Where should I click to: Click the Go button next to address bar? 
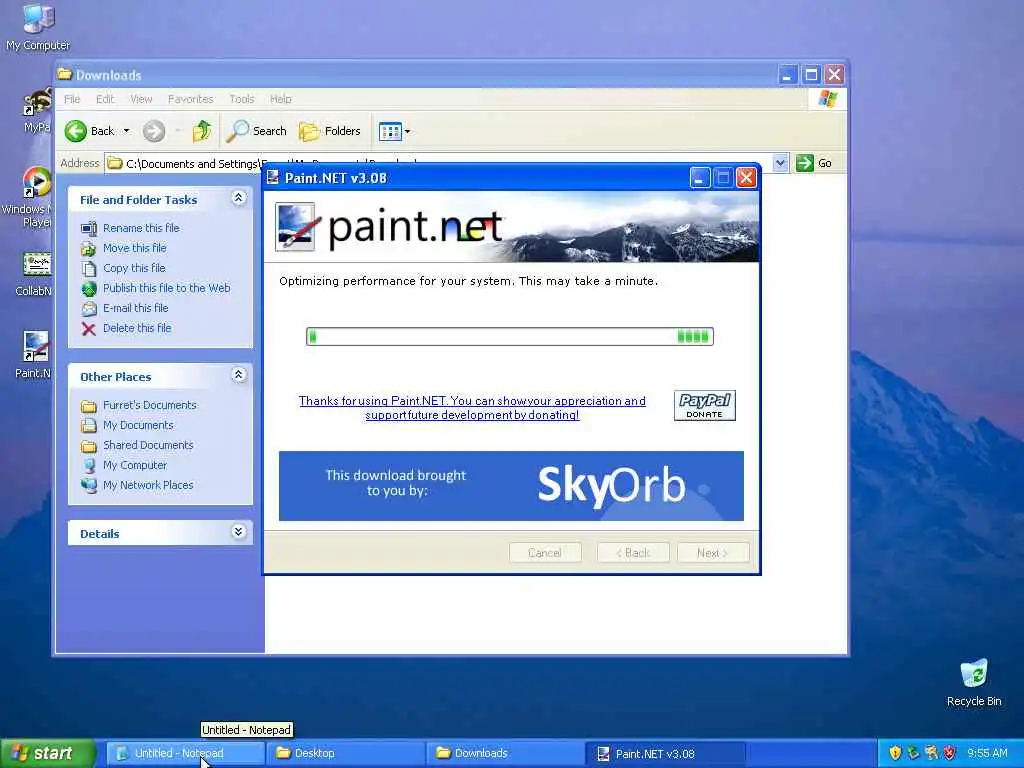[814, 163]
